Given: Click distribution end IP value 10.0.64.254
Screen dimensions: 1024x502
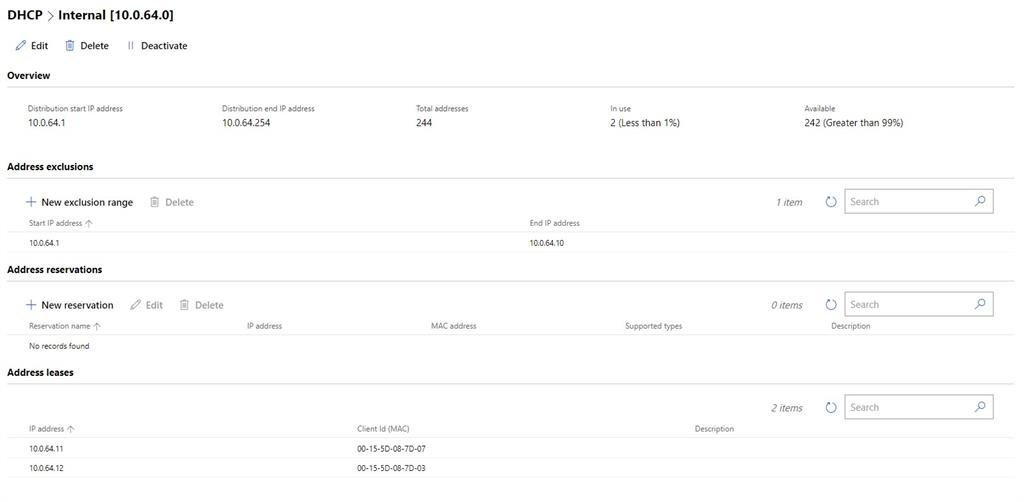Looking at the screenshot, I should [x=246, y=123].
